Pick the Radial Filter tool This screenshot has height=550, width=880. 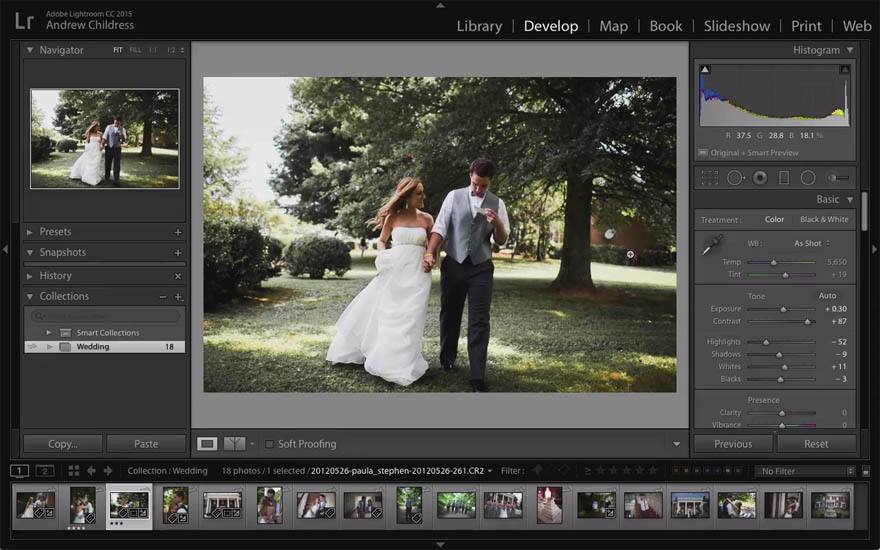point(808,177)
